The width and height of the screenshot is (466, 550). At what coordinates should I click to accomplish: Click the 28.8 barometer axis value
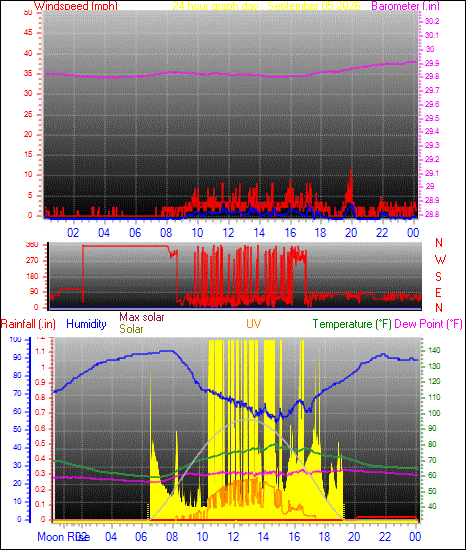pyautogui.click(x=432, y=214)
